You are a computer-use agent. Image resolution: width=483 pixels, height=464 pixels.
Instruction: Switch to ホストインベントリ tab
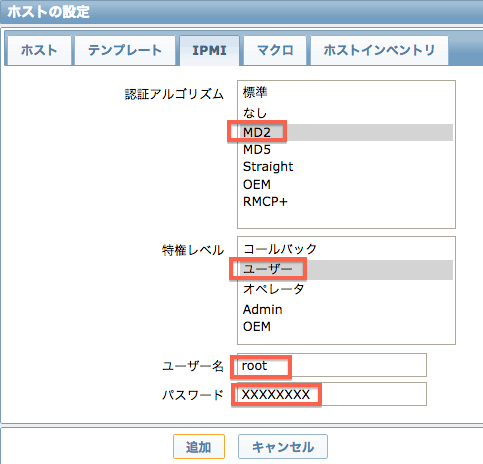pos(379,50)
